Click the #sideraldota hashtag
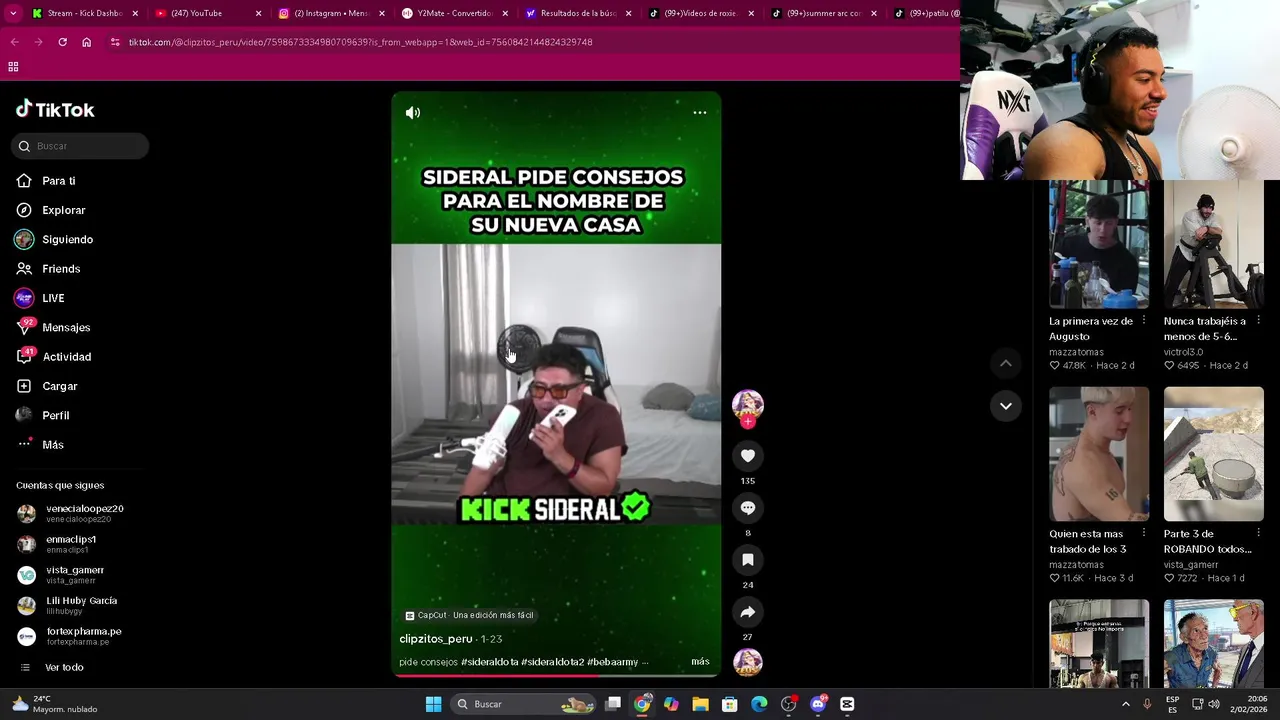The width and height of the screenshot is (1280, 720). coord(489,662)
